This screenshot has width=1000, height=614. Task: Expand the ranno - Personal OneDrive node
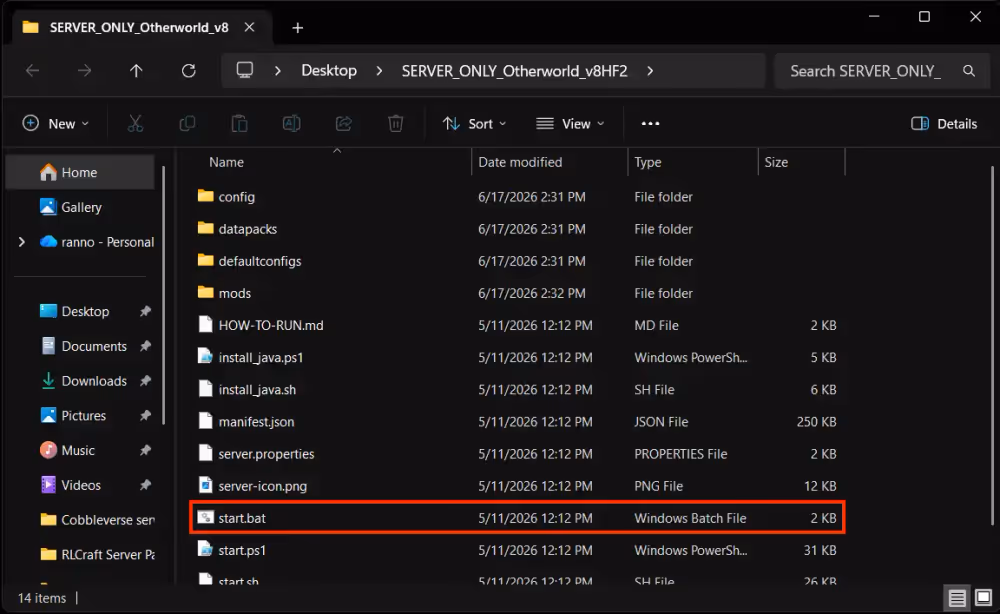[x=22, y=242]
